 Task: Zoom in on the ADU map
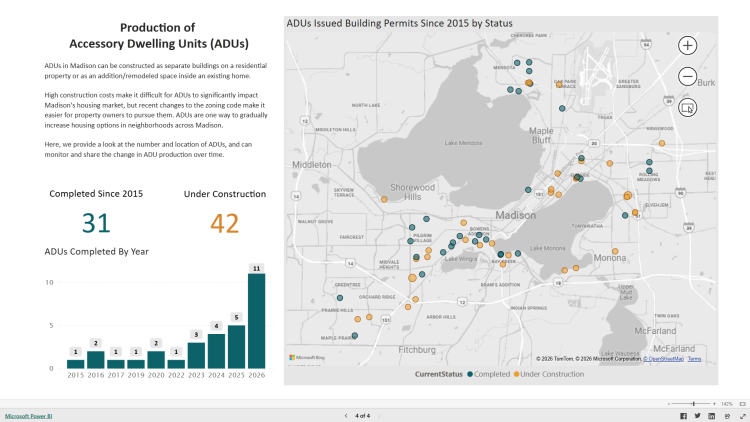pos(687,45)
